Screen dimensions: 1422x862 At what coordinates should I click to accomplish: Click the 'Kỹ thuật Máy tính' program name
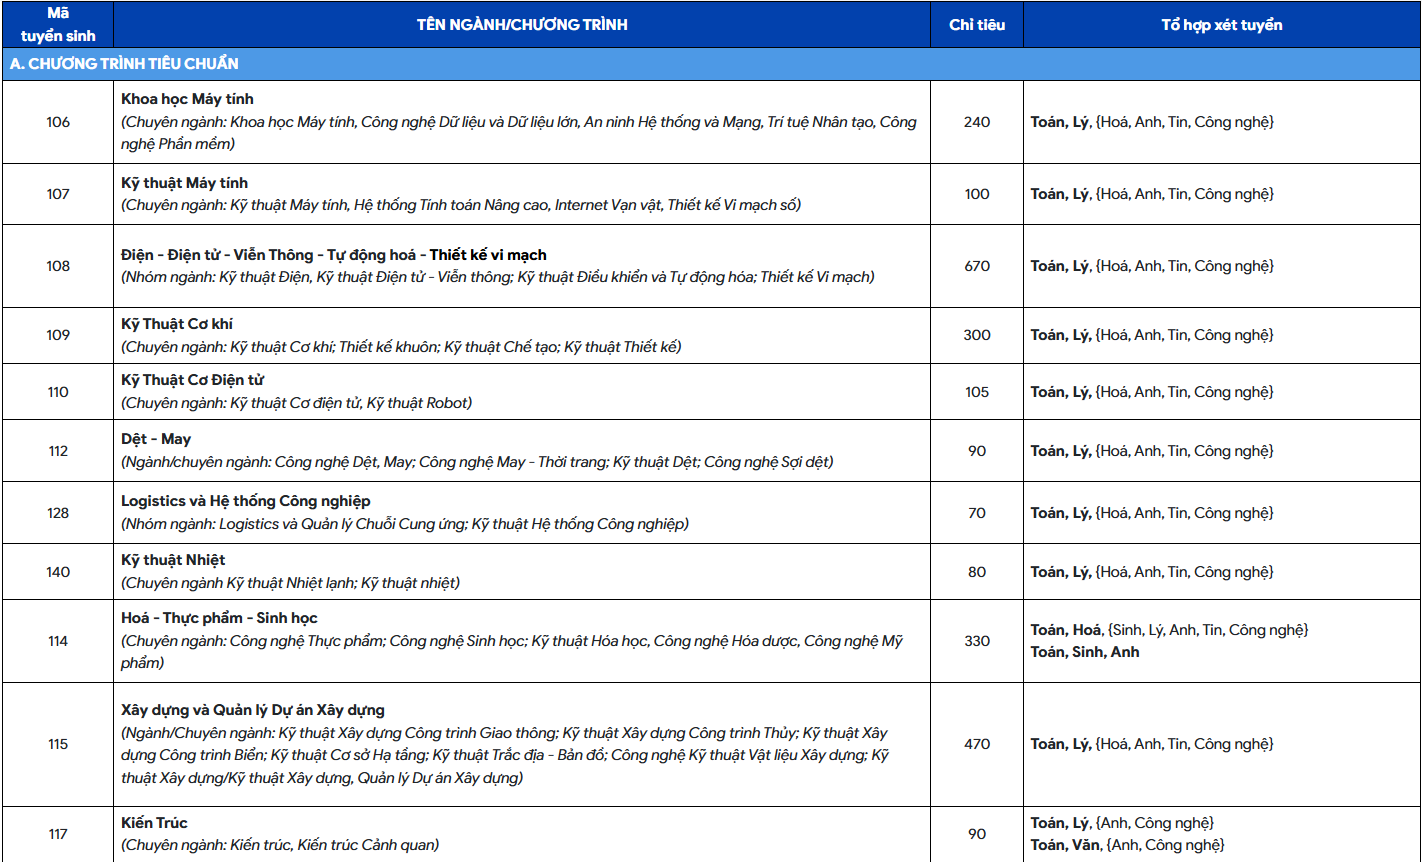tap(184, 183)
